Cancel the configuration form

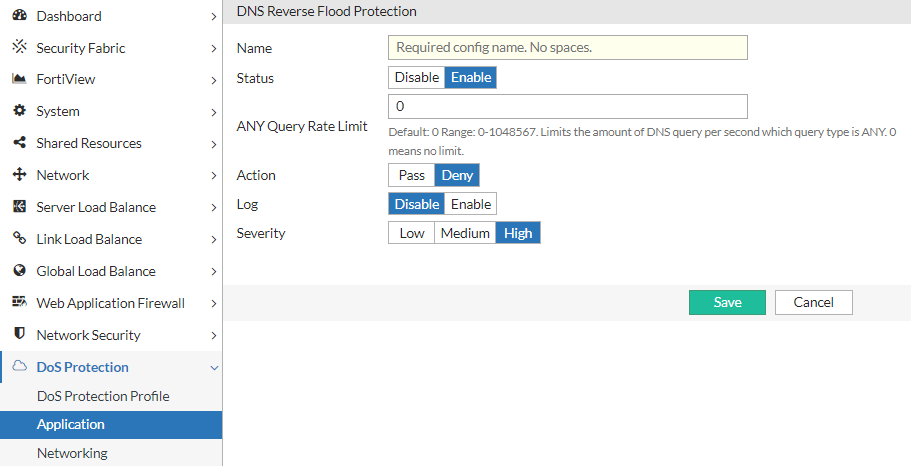click(813, 302)
